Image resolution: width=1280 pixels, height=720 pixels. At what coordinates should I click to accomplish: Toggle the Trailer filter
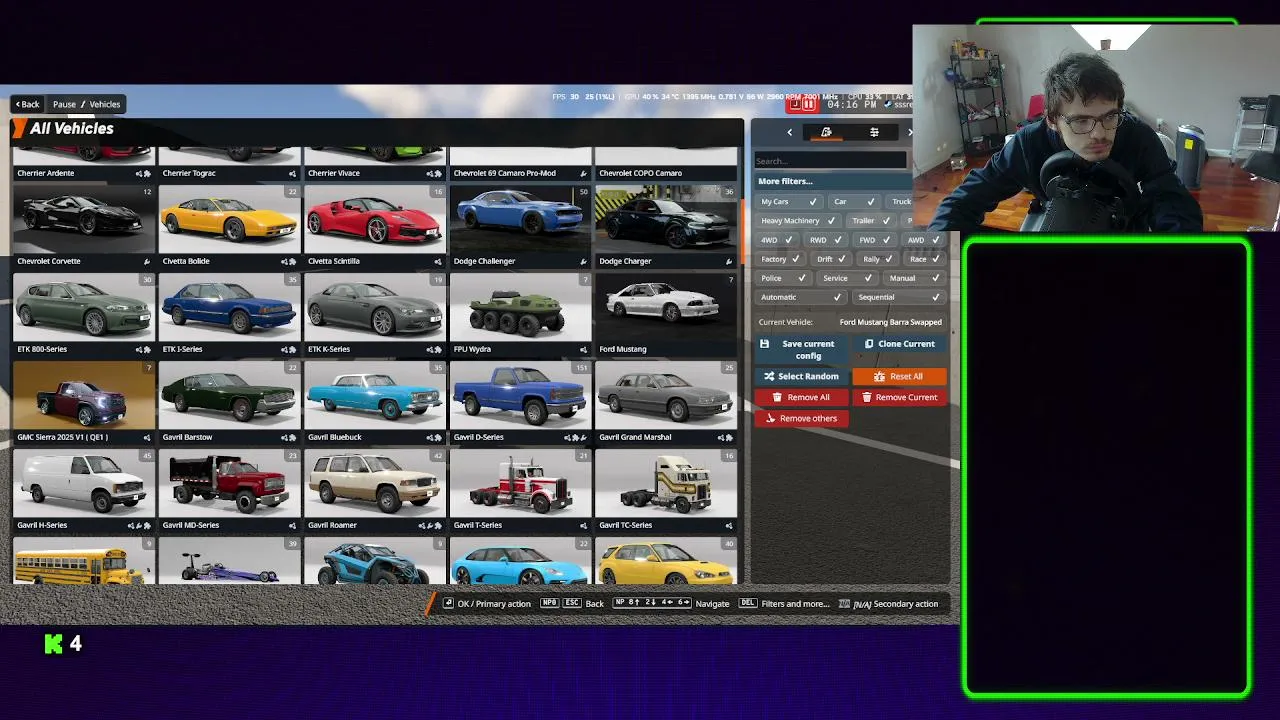871,221
